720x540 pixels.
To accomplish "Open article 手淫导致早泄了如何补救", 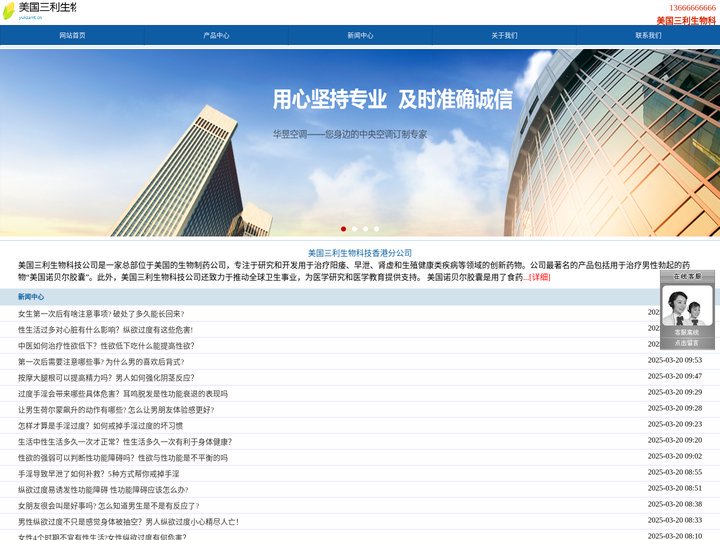I will pos(99,474).
